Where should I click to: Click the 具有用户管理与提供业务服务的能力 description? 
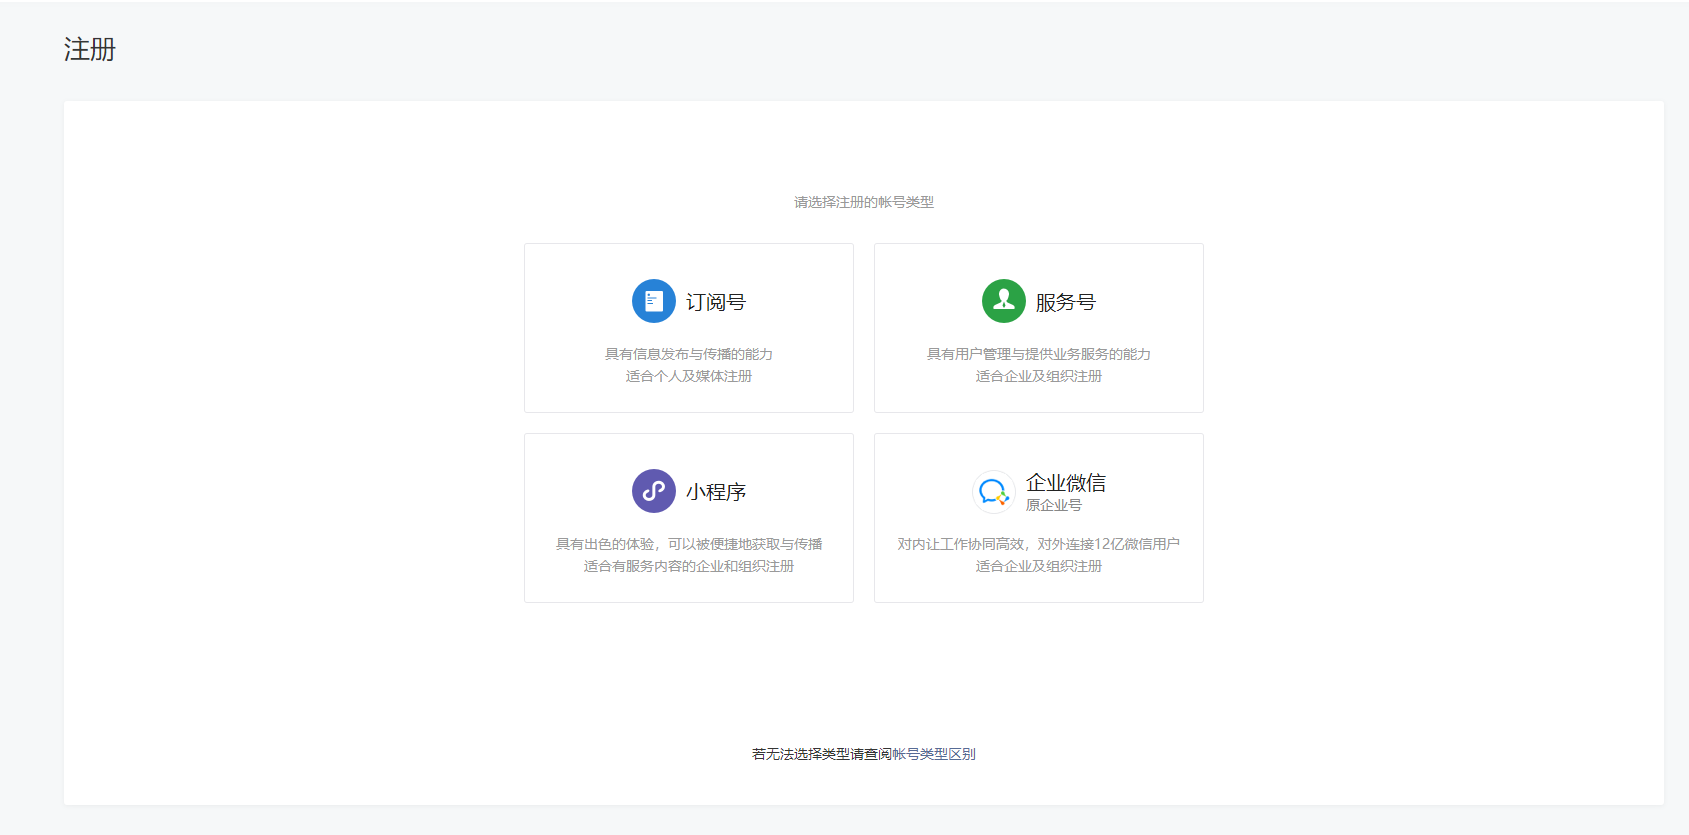tap(1039, 354)
